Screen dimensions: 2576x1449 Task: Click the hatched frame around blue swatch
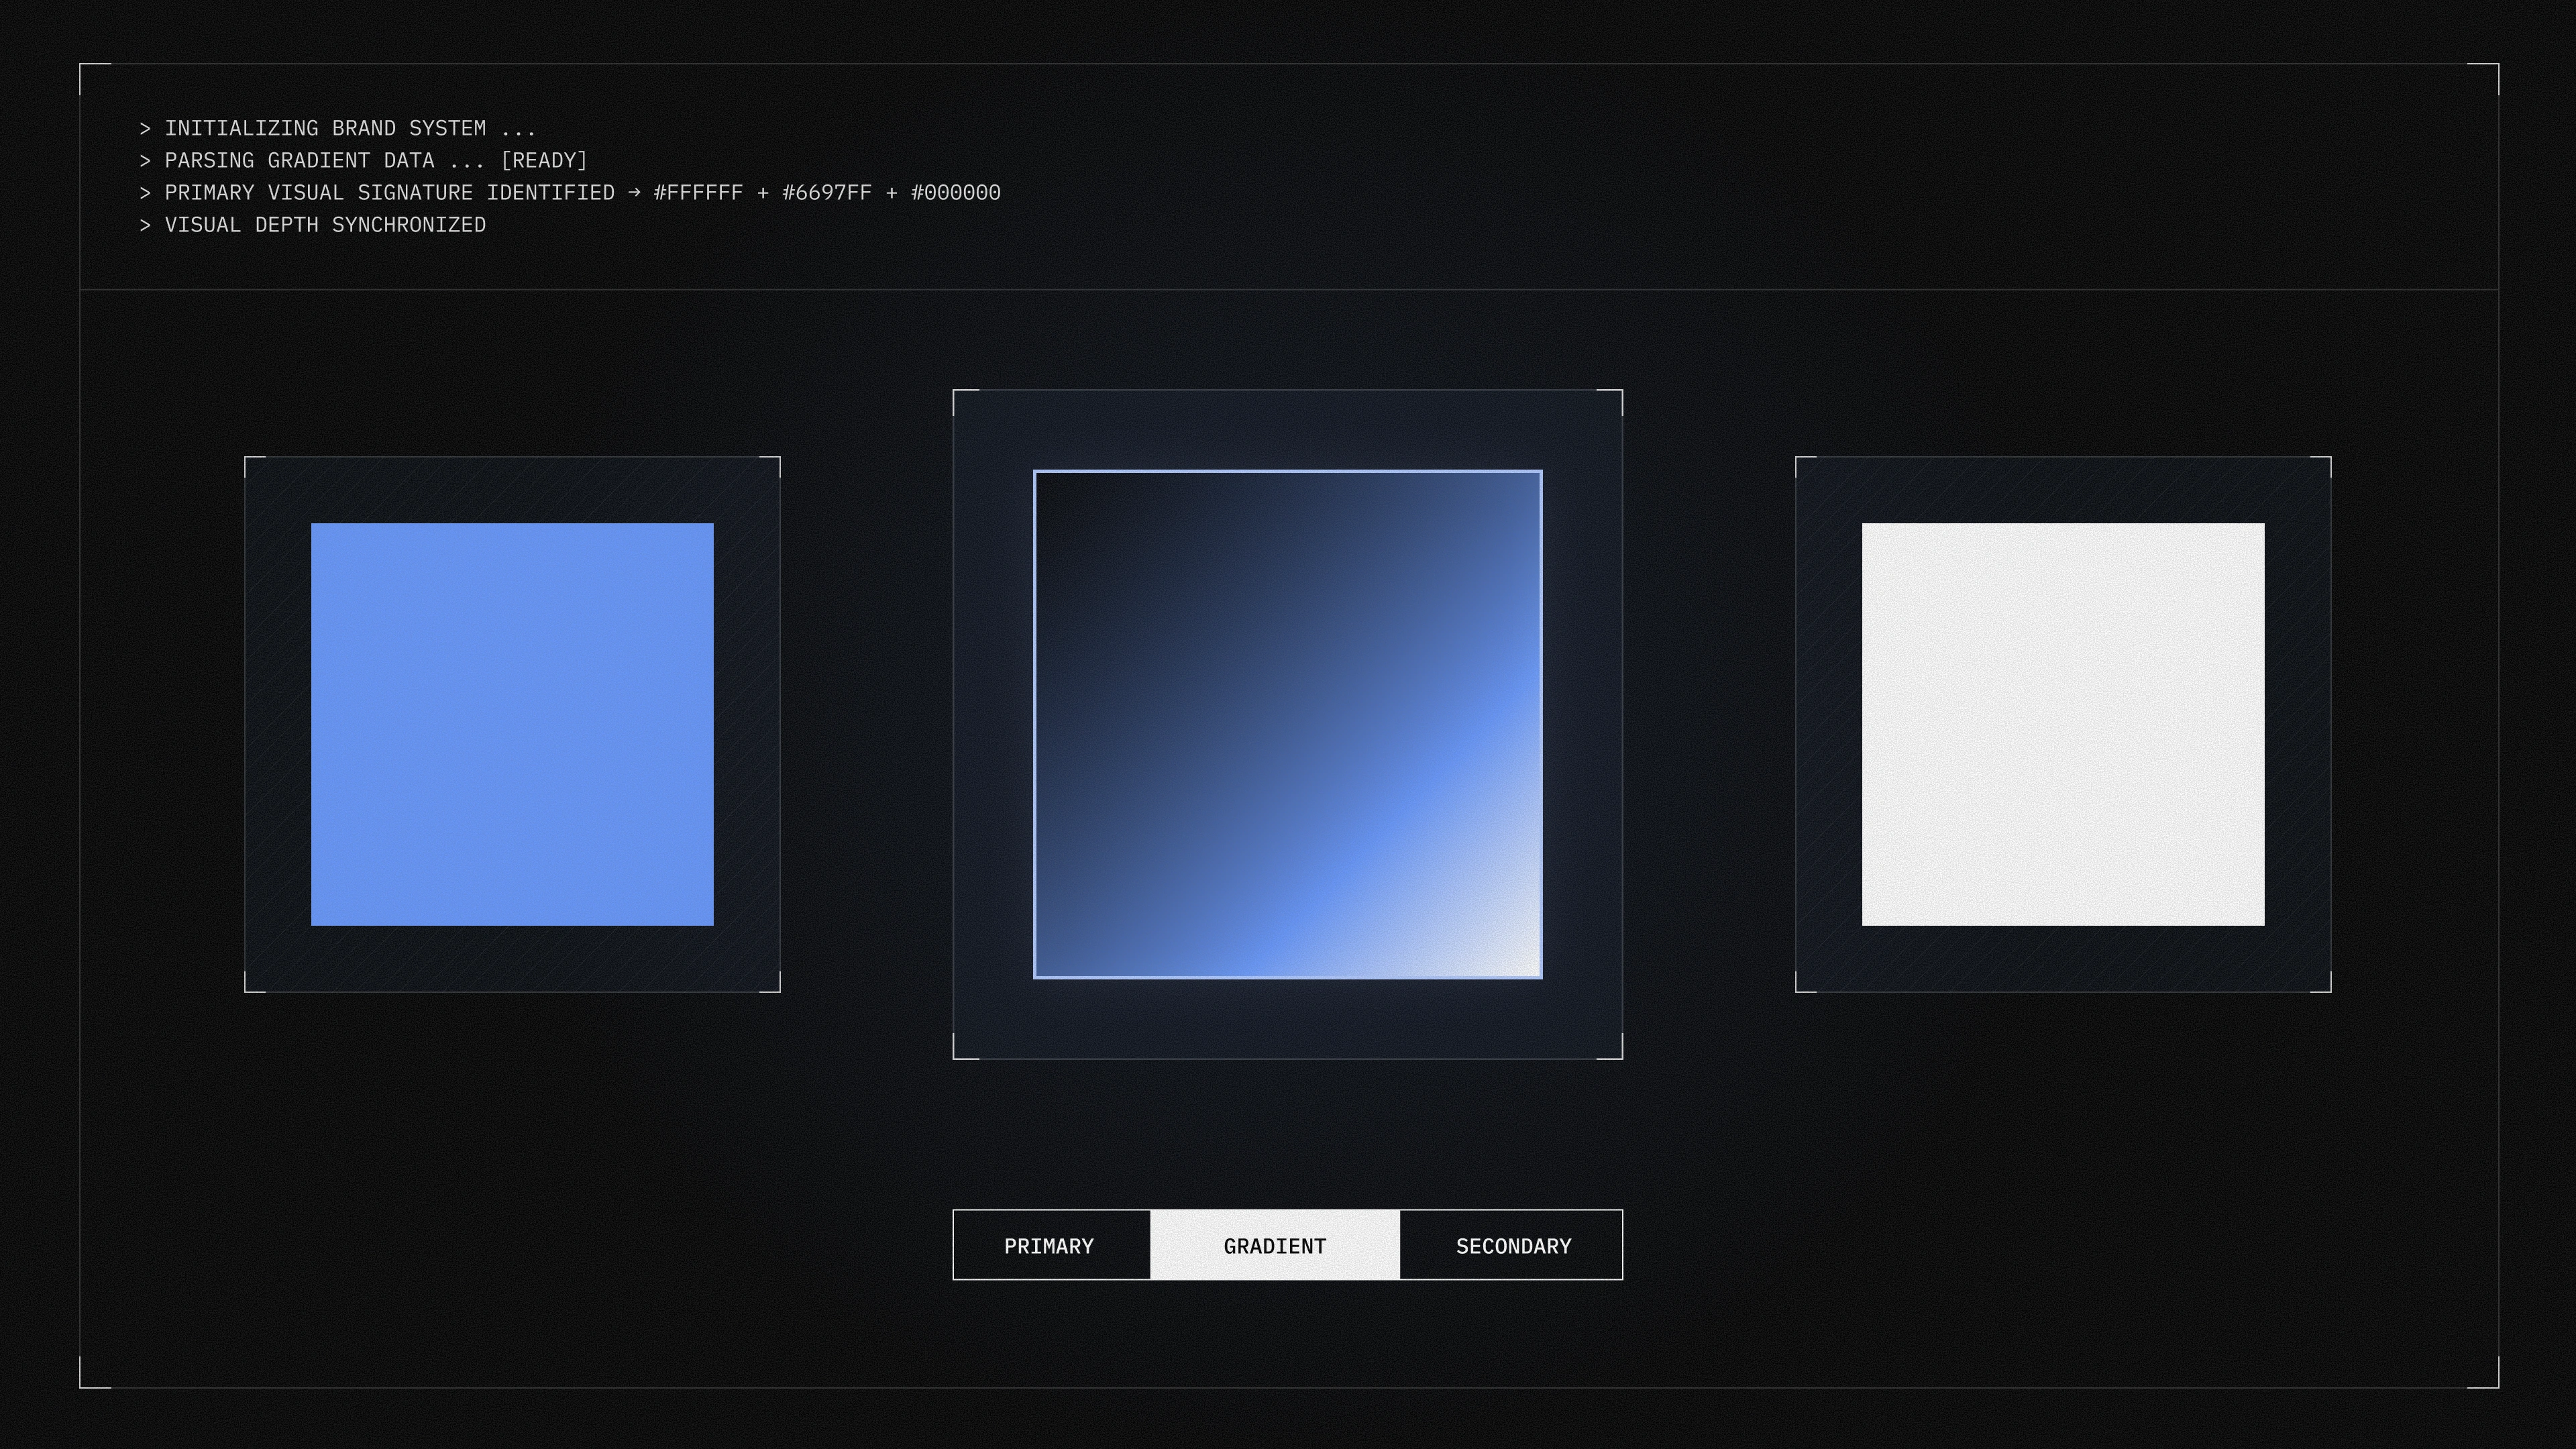coord(277,724)
